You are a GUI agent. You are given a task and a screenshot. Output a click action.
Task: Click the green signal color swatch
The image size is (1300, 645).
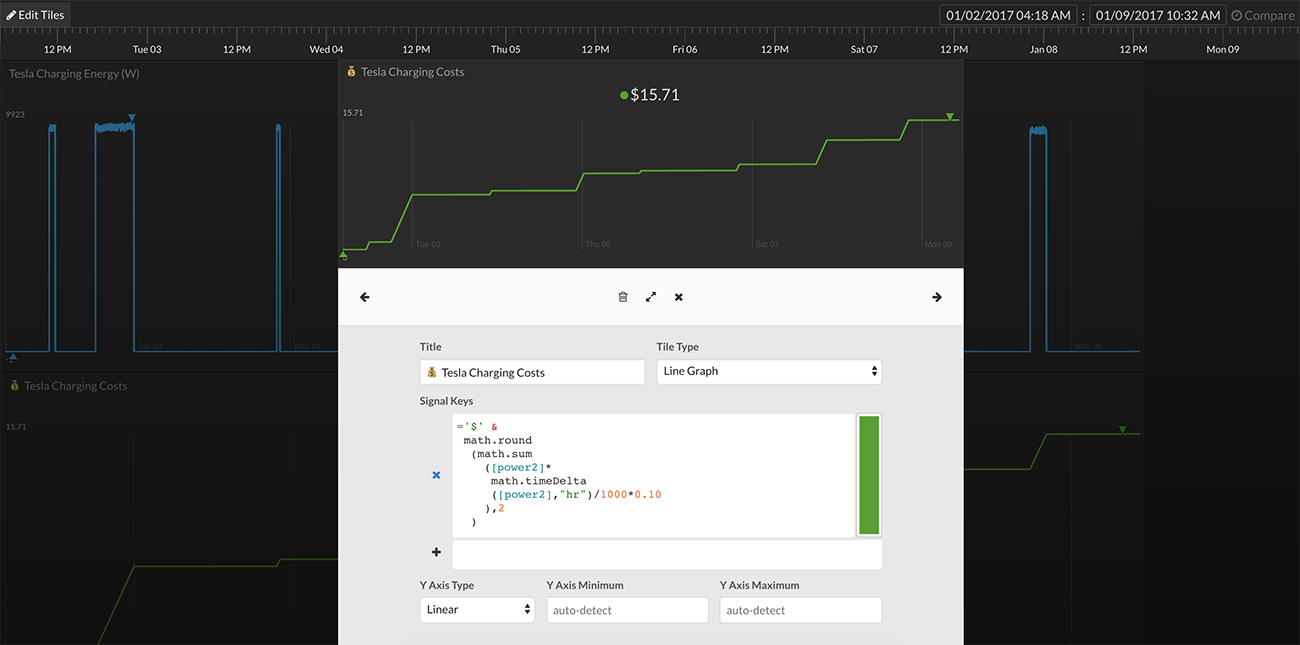pos(868,475)
